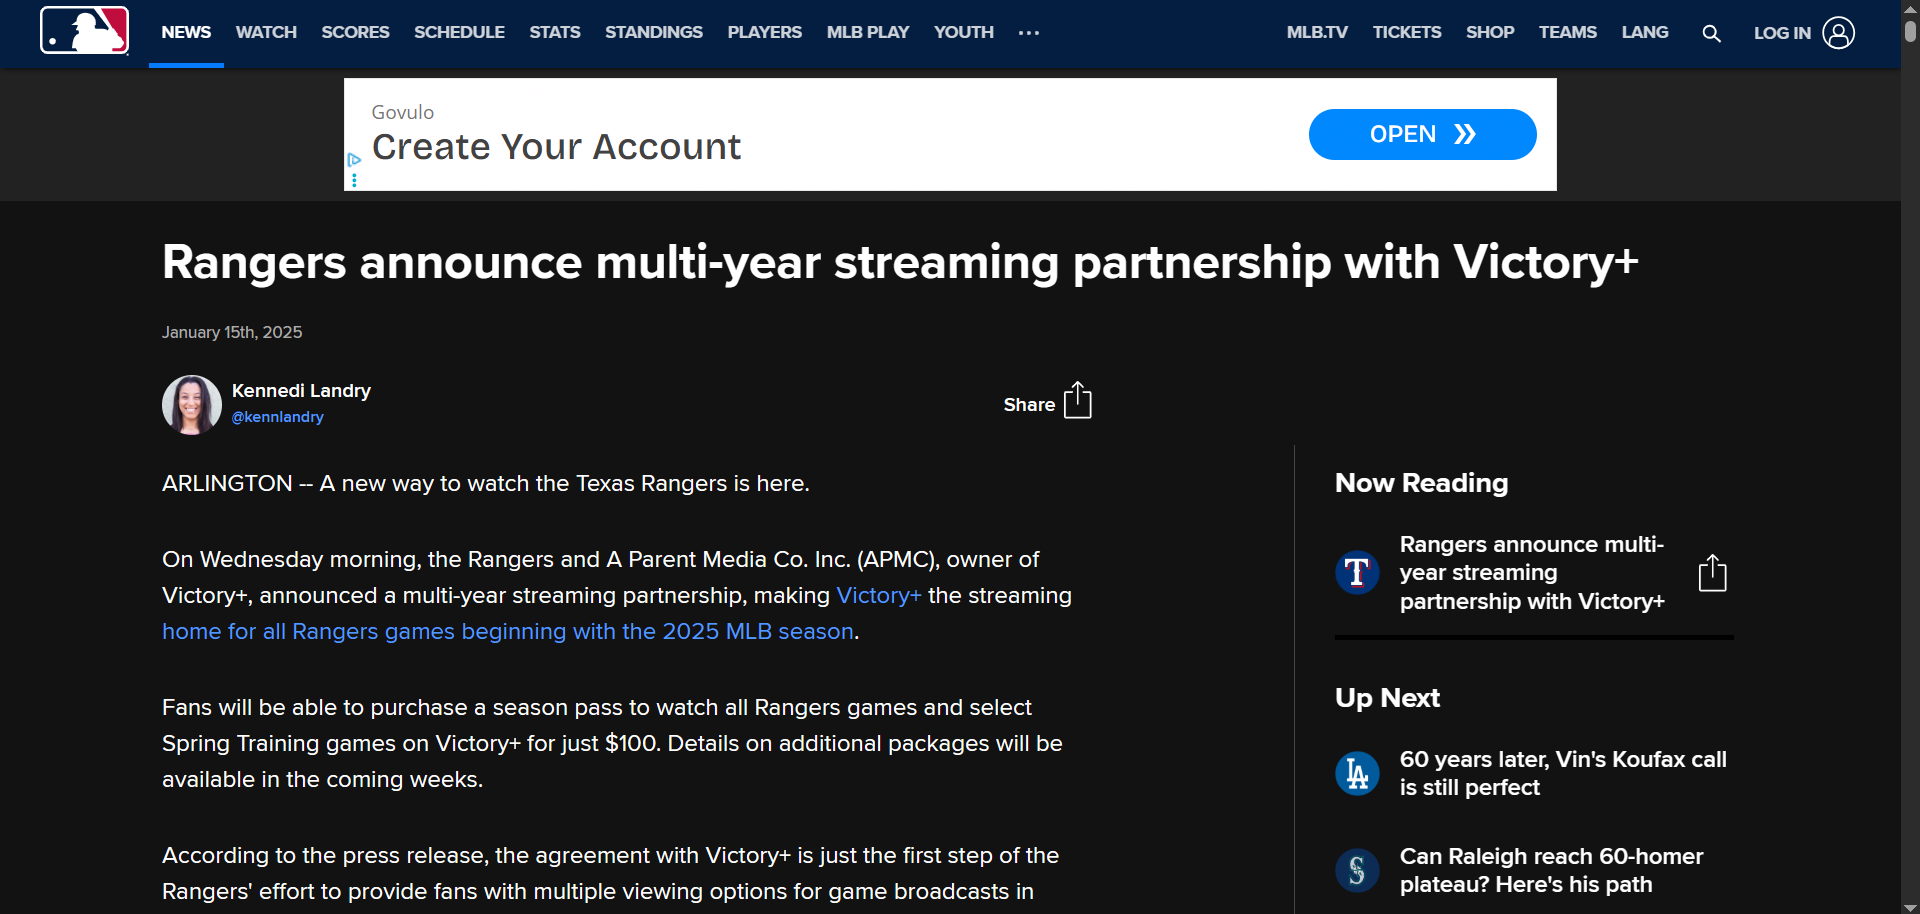Open the Teams menu in header
Image resolution: width=1920 pixels, height=914 pixels.
[1567, 33]
